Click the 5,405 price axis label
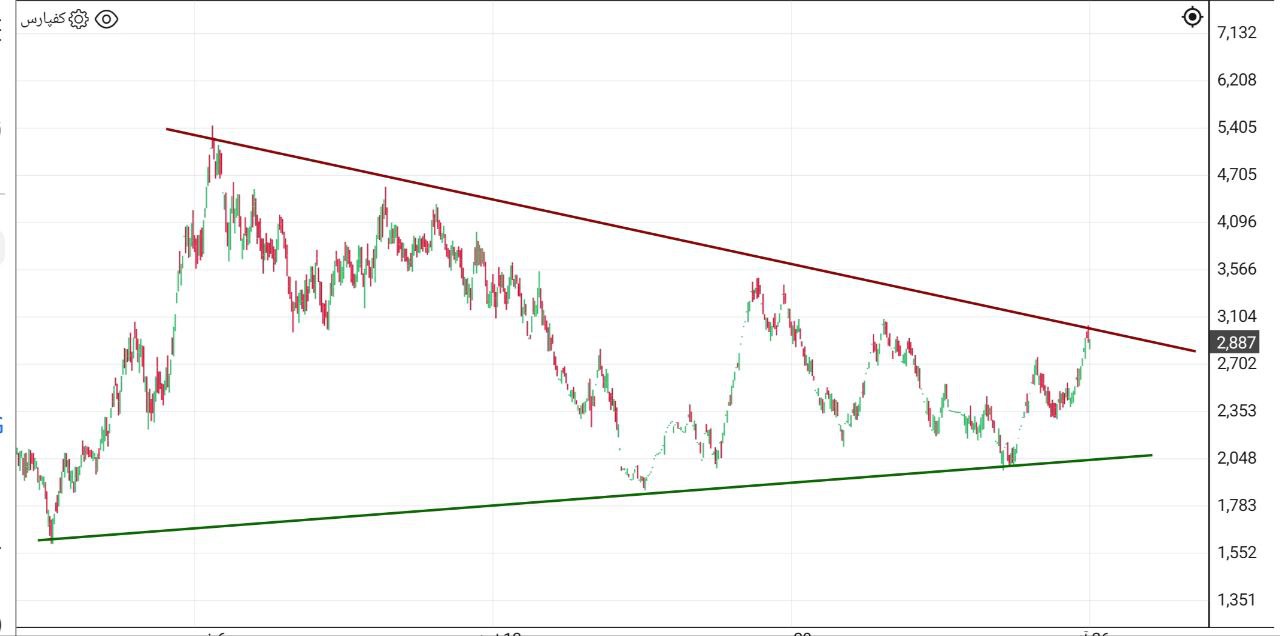This screenshot has width=1280, height=636. [1236, 127]
